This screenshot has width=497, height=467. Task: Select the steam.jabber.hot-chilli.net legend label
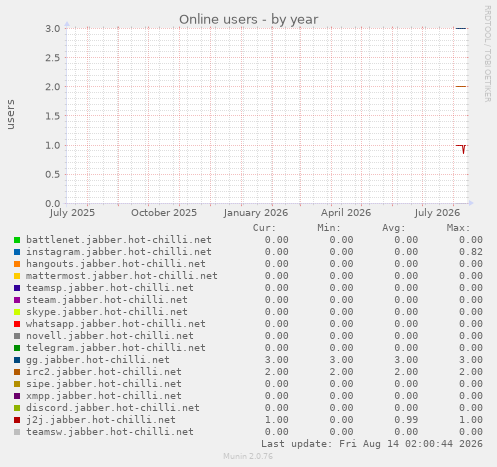(x=107, y=300)
